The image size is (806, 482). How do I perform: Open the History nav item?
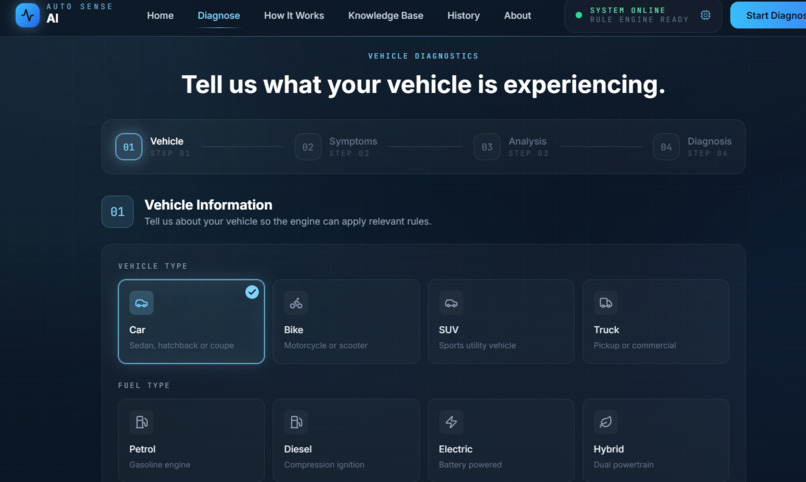click(463, 15)
